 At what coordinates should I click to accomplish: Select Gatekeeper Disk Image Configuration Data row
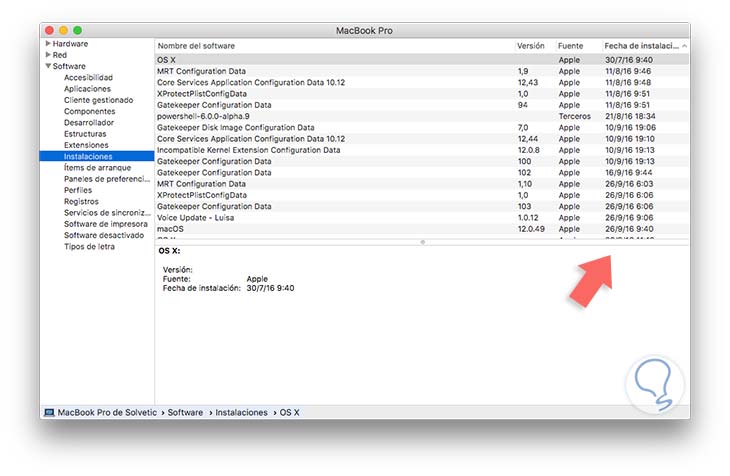422,127
